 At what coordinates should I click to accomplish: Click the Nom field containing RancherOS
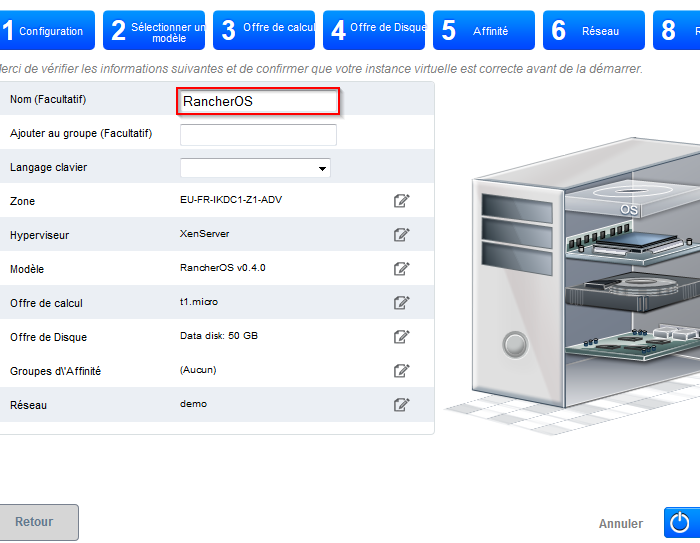coord(259,101)
